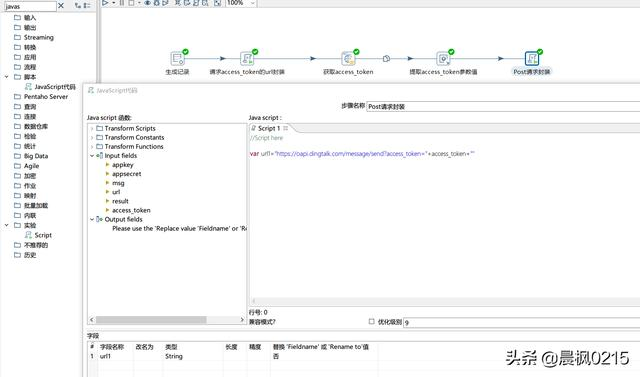Click the 'Please use the Replace value' entry

coord(179,228)
